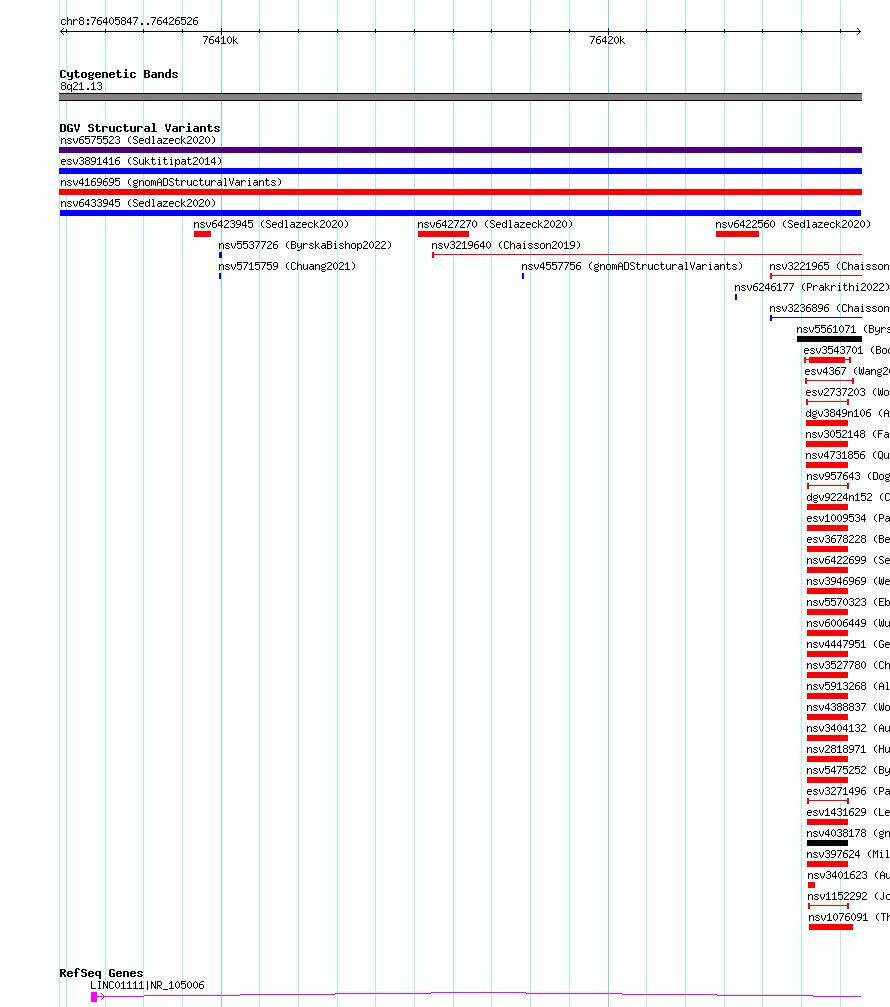This screenshot has width=890, height=1007.
Task: Open the nsv4169695 gnomADStructuralVariants label
Action: [171, 182]
